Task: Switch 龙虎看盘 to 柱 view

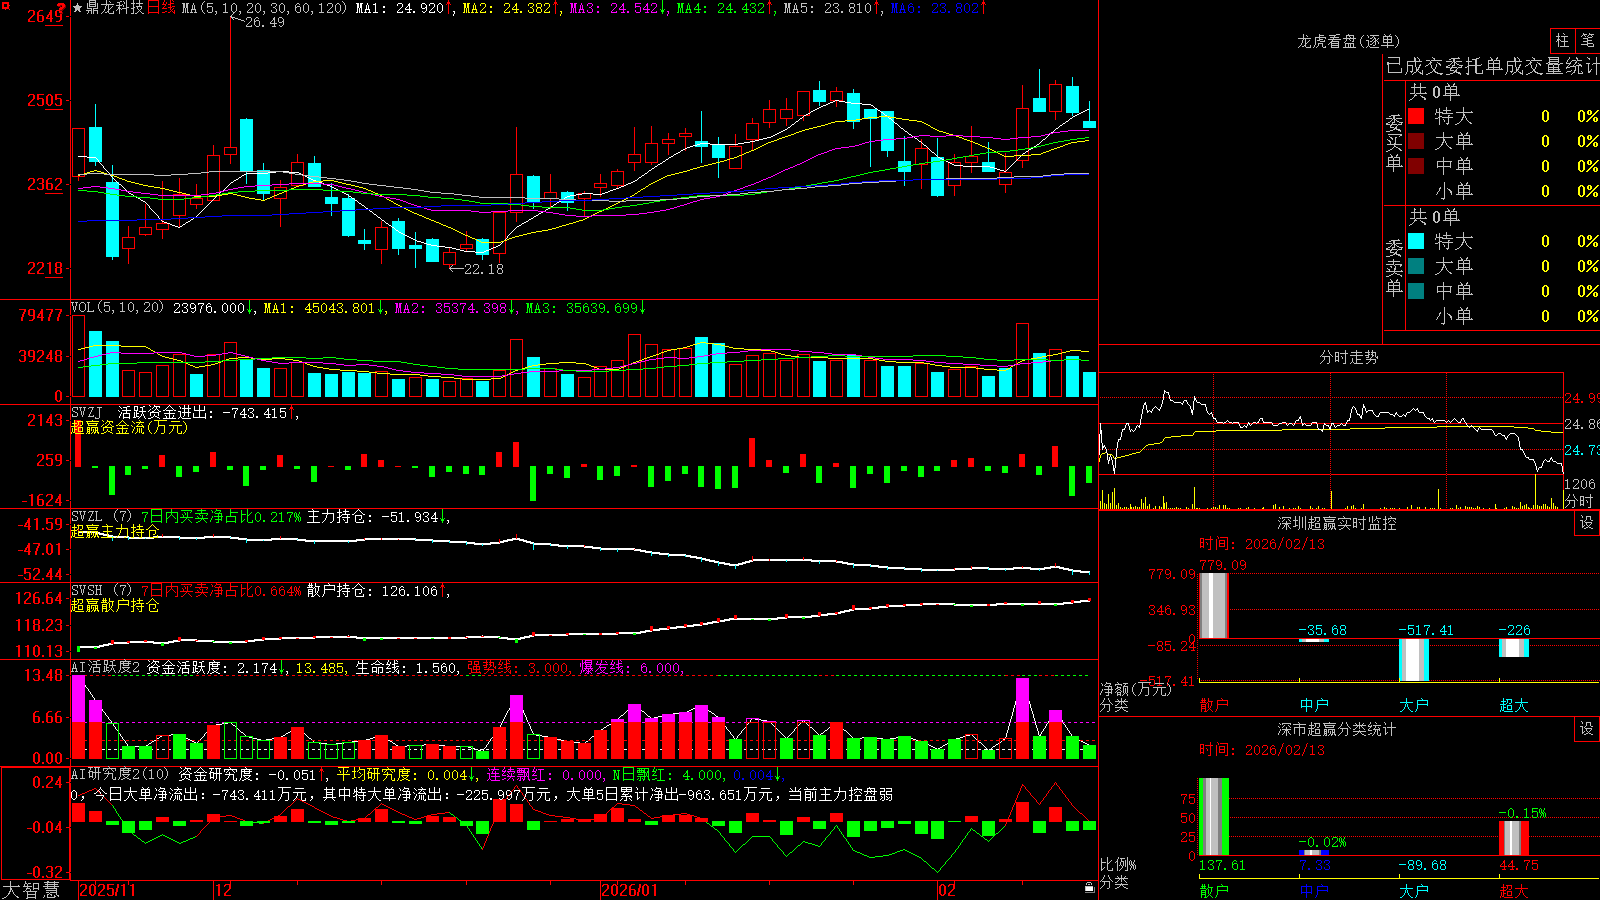Action: (1562, 41)
